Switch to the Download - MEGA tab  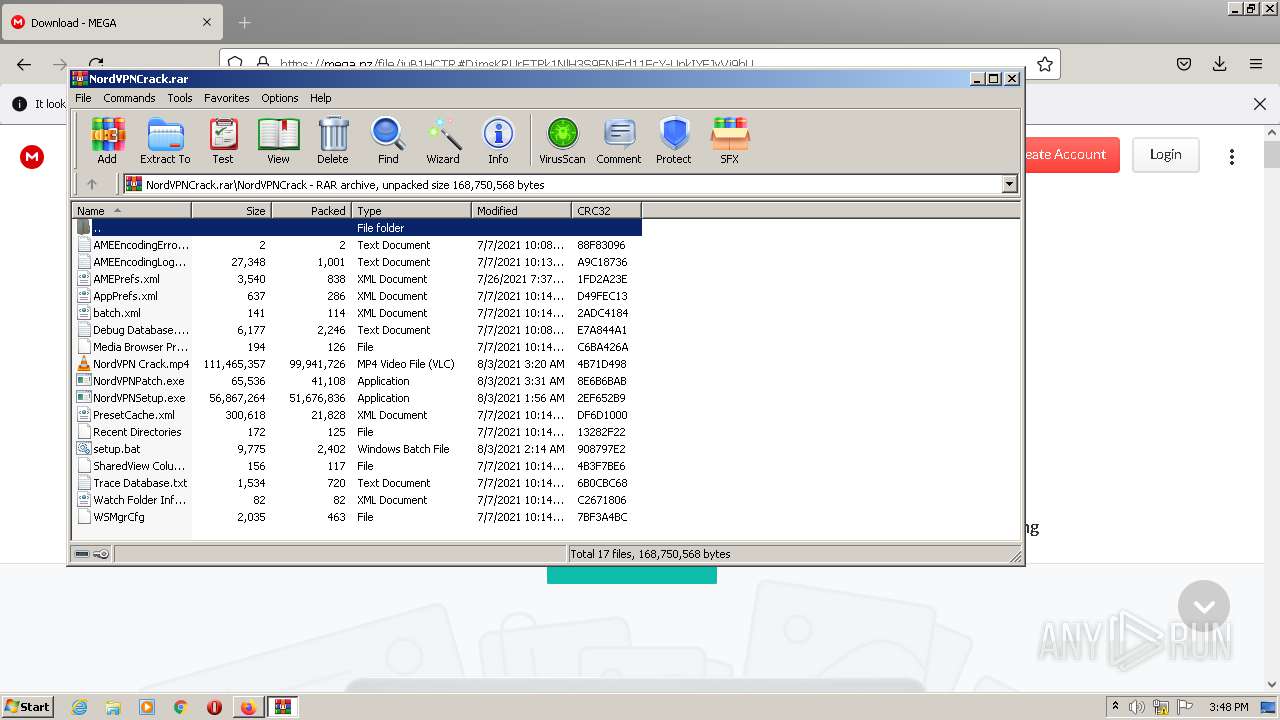(x=110, y=22)
